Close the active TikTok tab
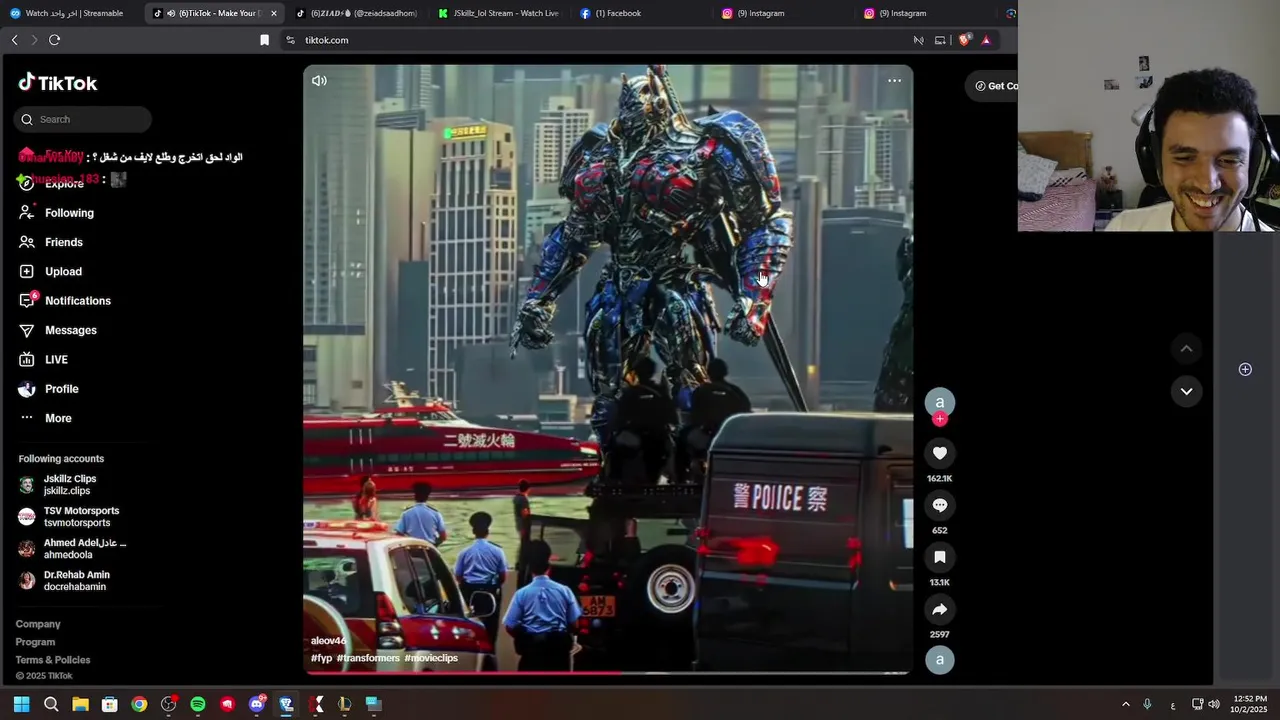Screen dimensions: 1280x720 (x=274, y=13)
